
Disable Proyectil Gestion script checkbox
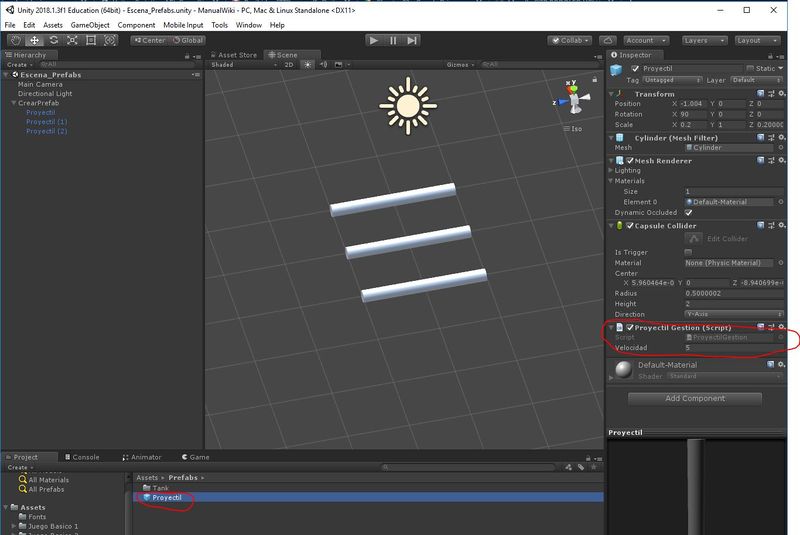coord(630,327)
